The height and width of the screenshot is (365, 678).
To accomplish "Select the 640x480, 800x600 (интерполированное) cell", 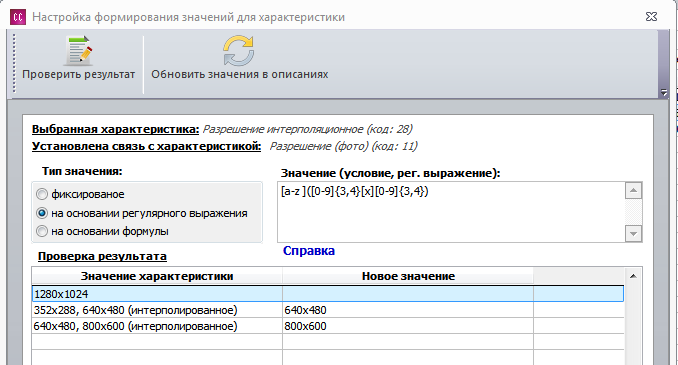I will click(x=157, y=326).
